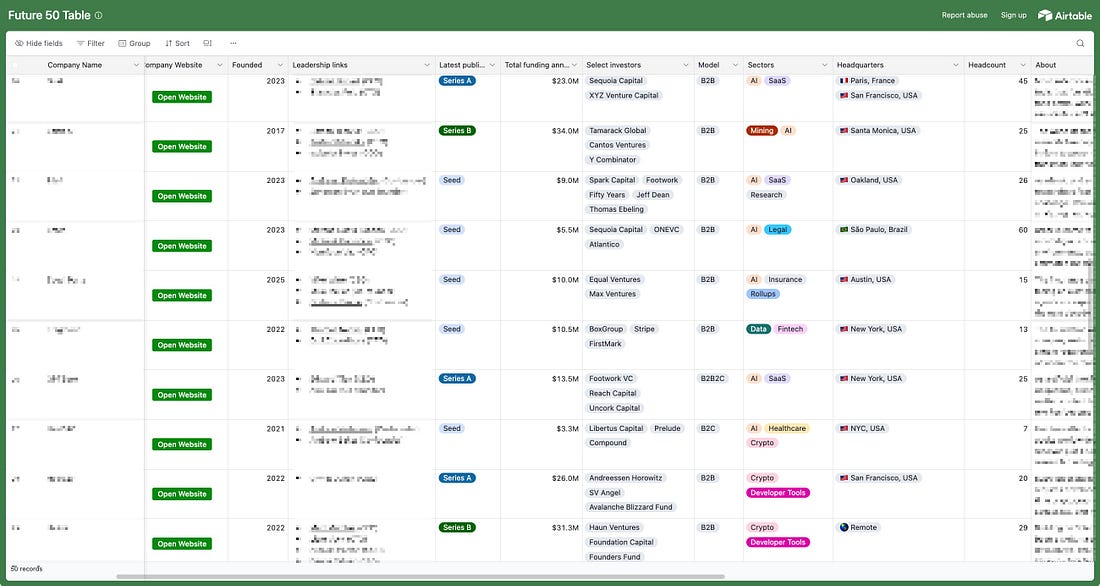The width and height of the screenshot is (1100, 586).
Task: Click the Mining sector tag
Action: point(761,131)
